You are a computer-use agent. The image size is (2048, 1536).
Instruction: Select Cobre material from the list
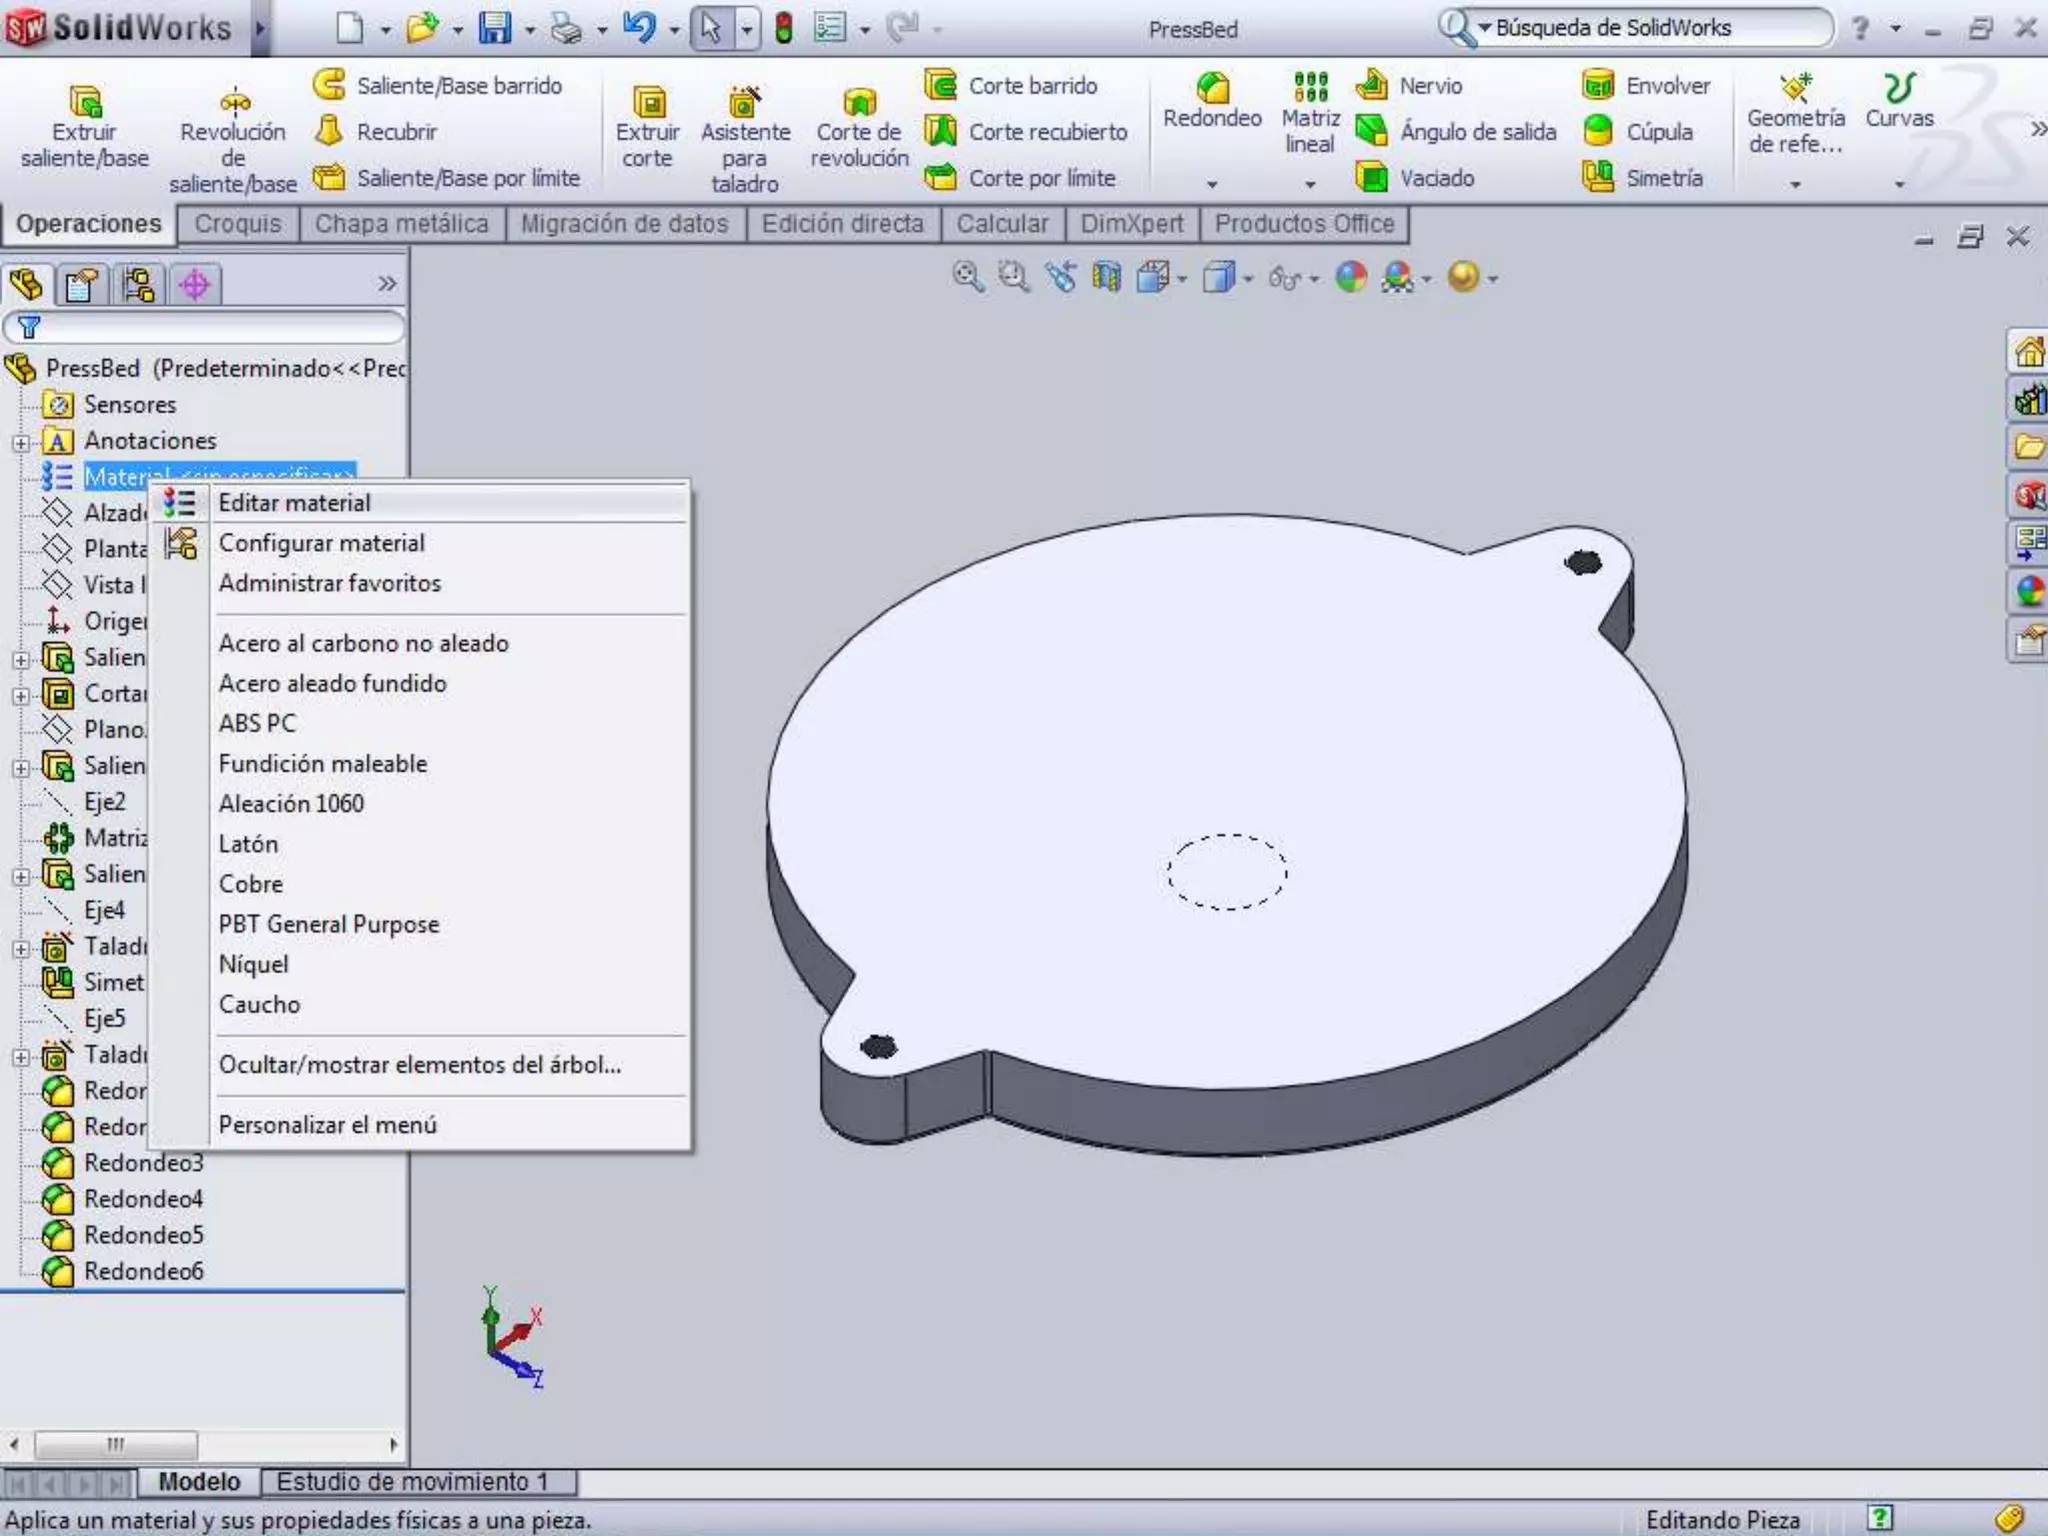pyautogui.click(x=251, y=884)
